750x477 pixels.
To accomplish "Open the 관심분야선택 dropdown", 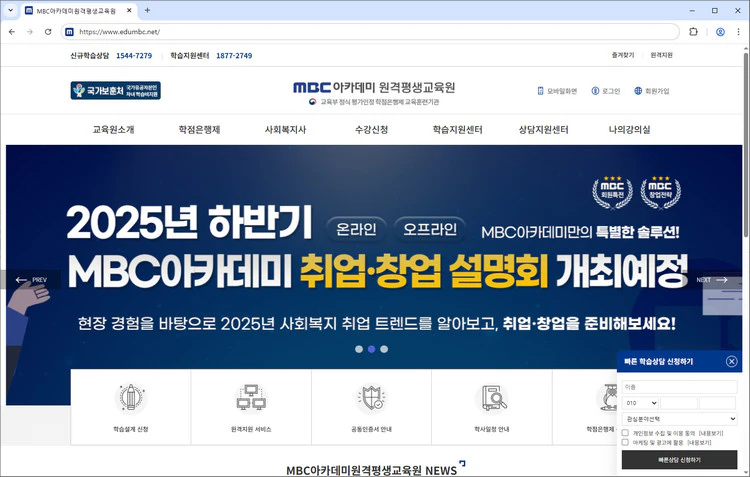I will coord(679,419).
